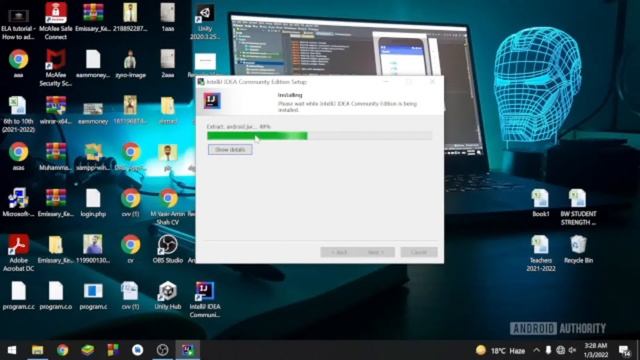Screen dimensions: 640x360
Task: Click the network icon in system tray
Action: [560, 350]
